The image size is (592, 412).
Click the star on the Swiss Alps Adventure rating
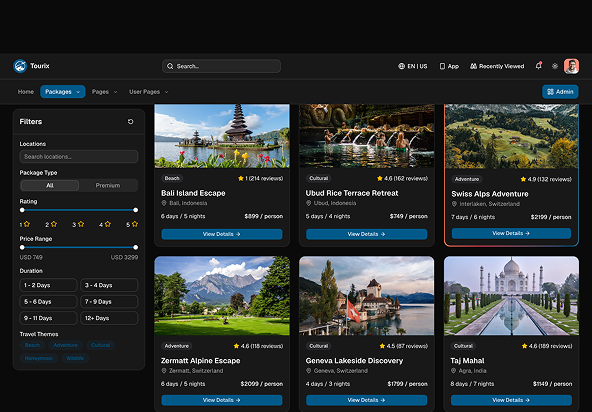[x=523, y=179]
